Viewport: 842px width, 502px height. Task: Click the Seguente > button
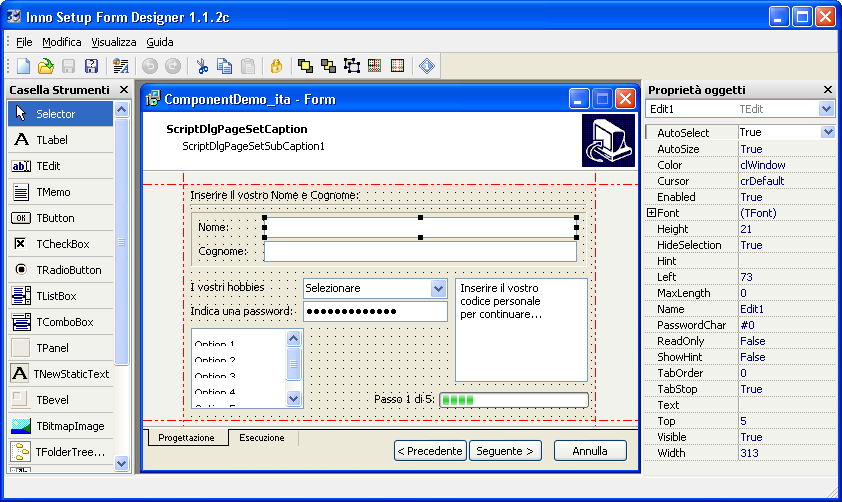point(505,451)
